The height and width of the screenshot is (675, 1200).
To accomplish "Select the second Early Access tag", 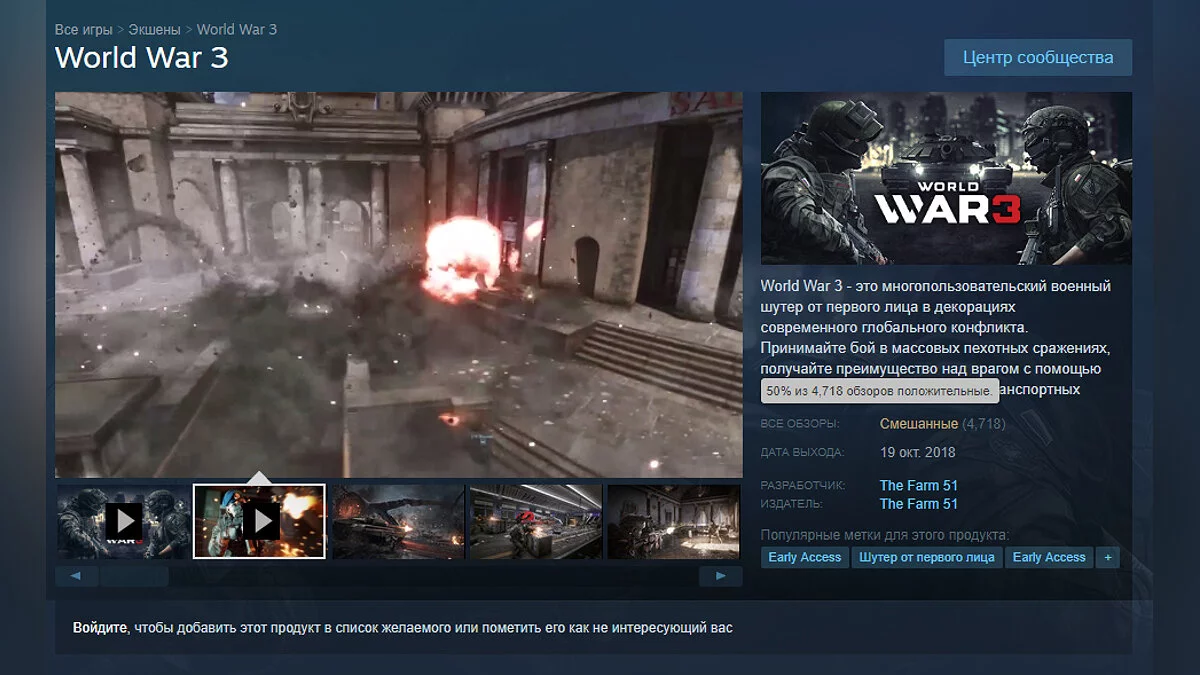I will (1049, 557).
